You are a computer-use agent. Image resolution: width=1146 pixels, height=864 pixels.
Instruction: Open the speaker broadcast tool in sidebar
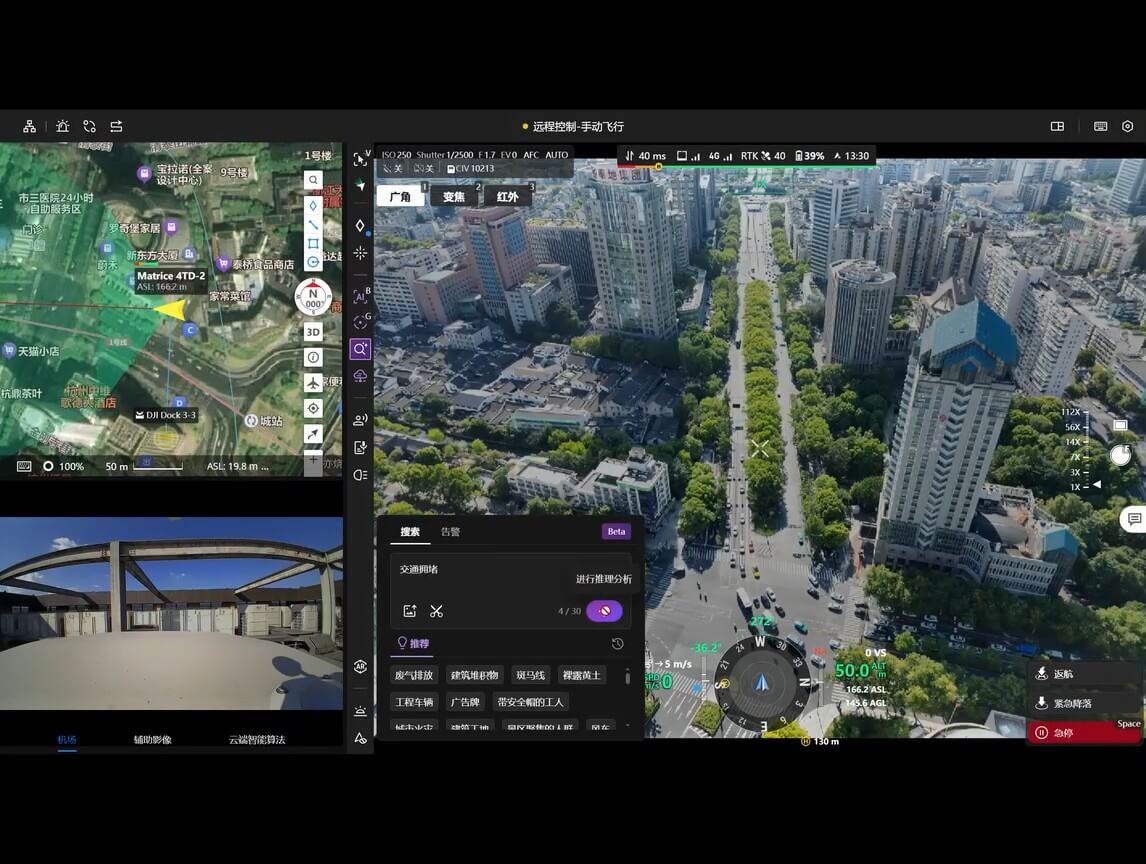[x=360, y=420]
